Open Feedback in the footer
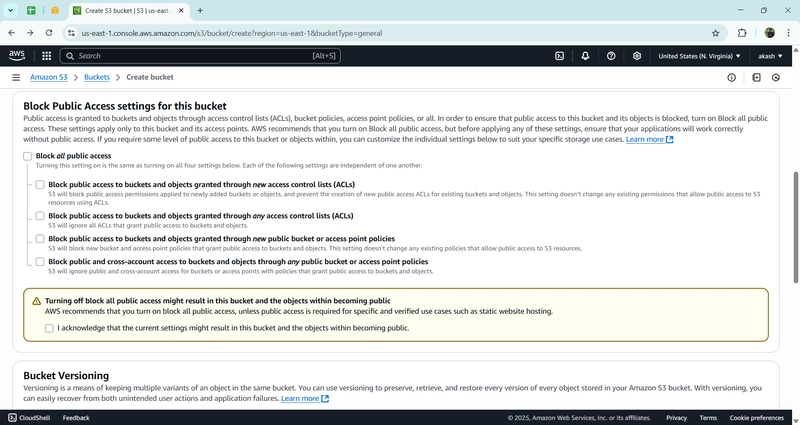 tap(76, 418)
